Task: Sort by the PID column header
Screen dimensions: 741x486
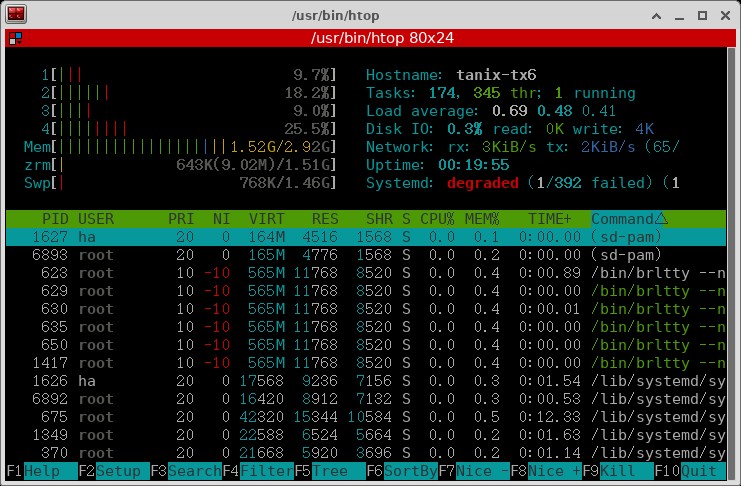Action: [55, 219]
